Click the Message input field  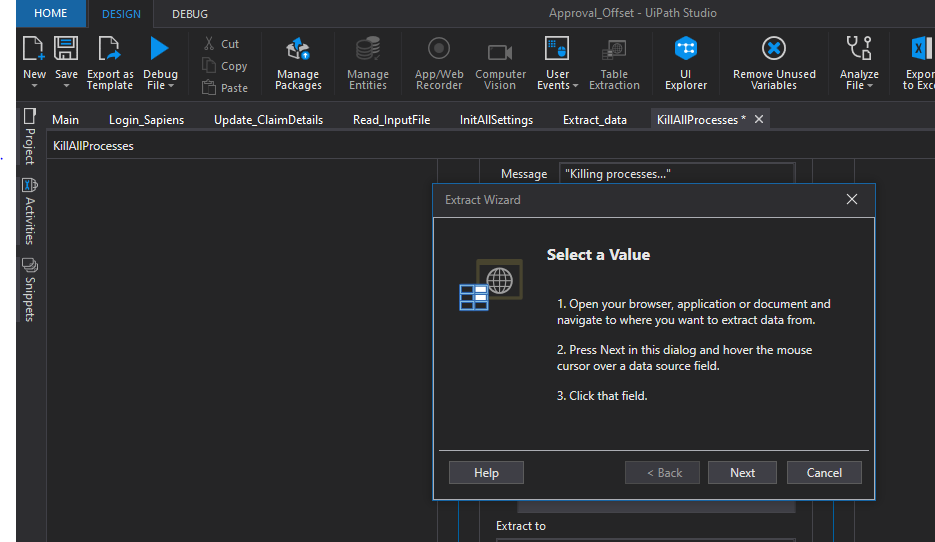[x=677, y=174]
